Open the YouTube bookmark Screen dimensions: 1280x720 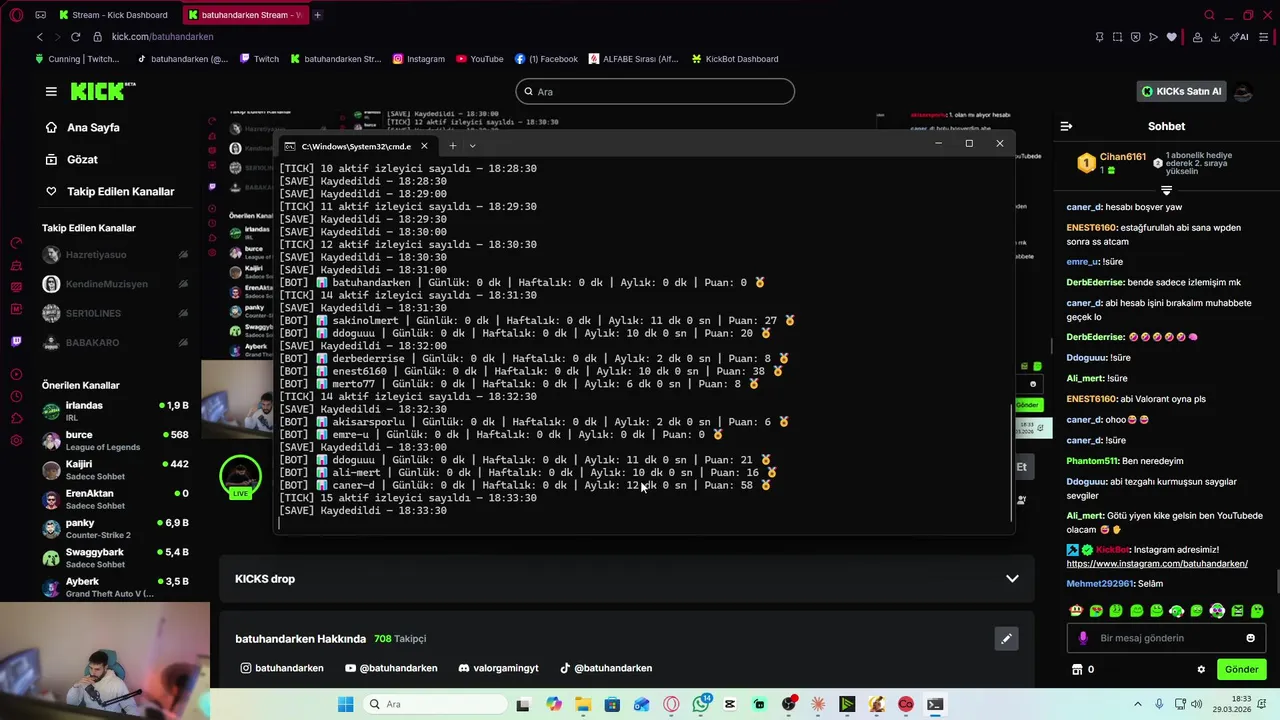point(479,59)
